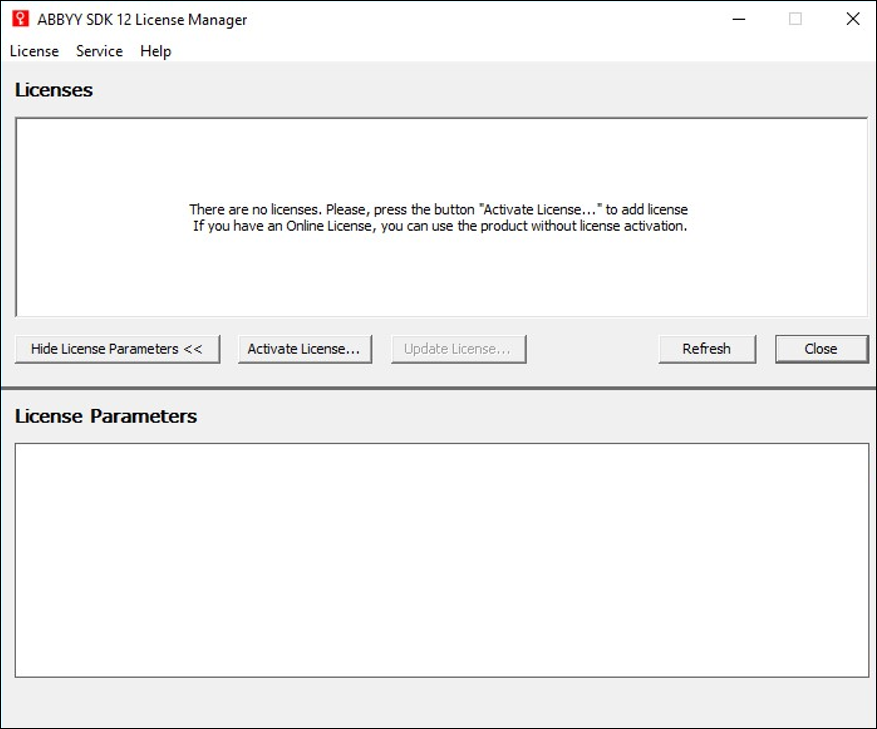Click the Close button to exit License Manager

coord(820,348)
